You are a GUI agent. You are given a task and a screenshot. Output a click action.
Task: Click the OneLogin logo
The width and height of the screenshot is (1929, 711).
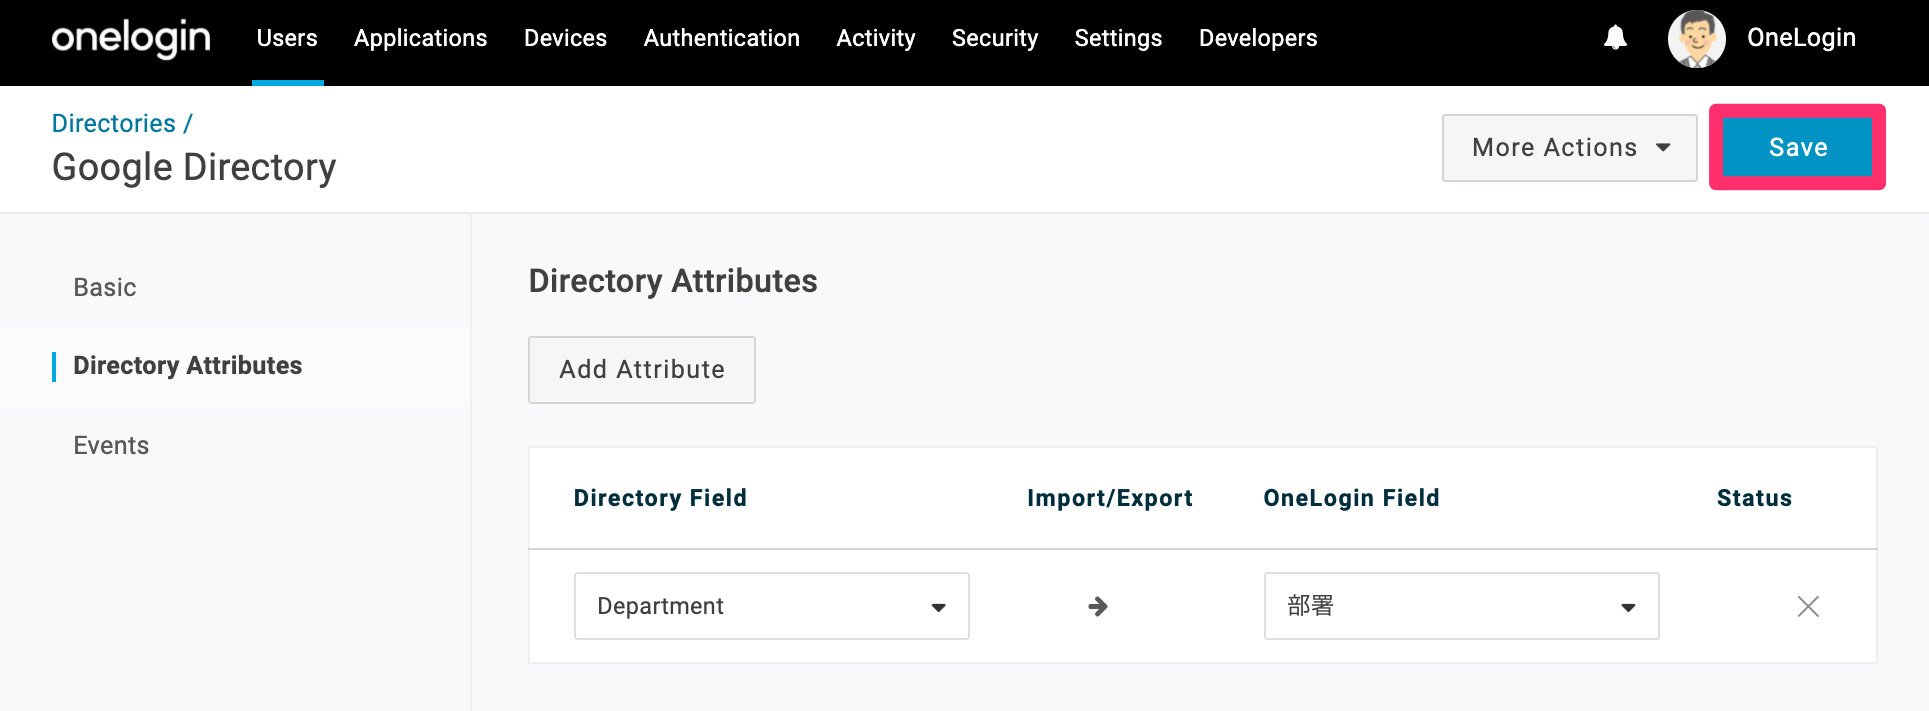pos(131,38)
